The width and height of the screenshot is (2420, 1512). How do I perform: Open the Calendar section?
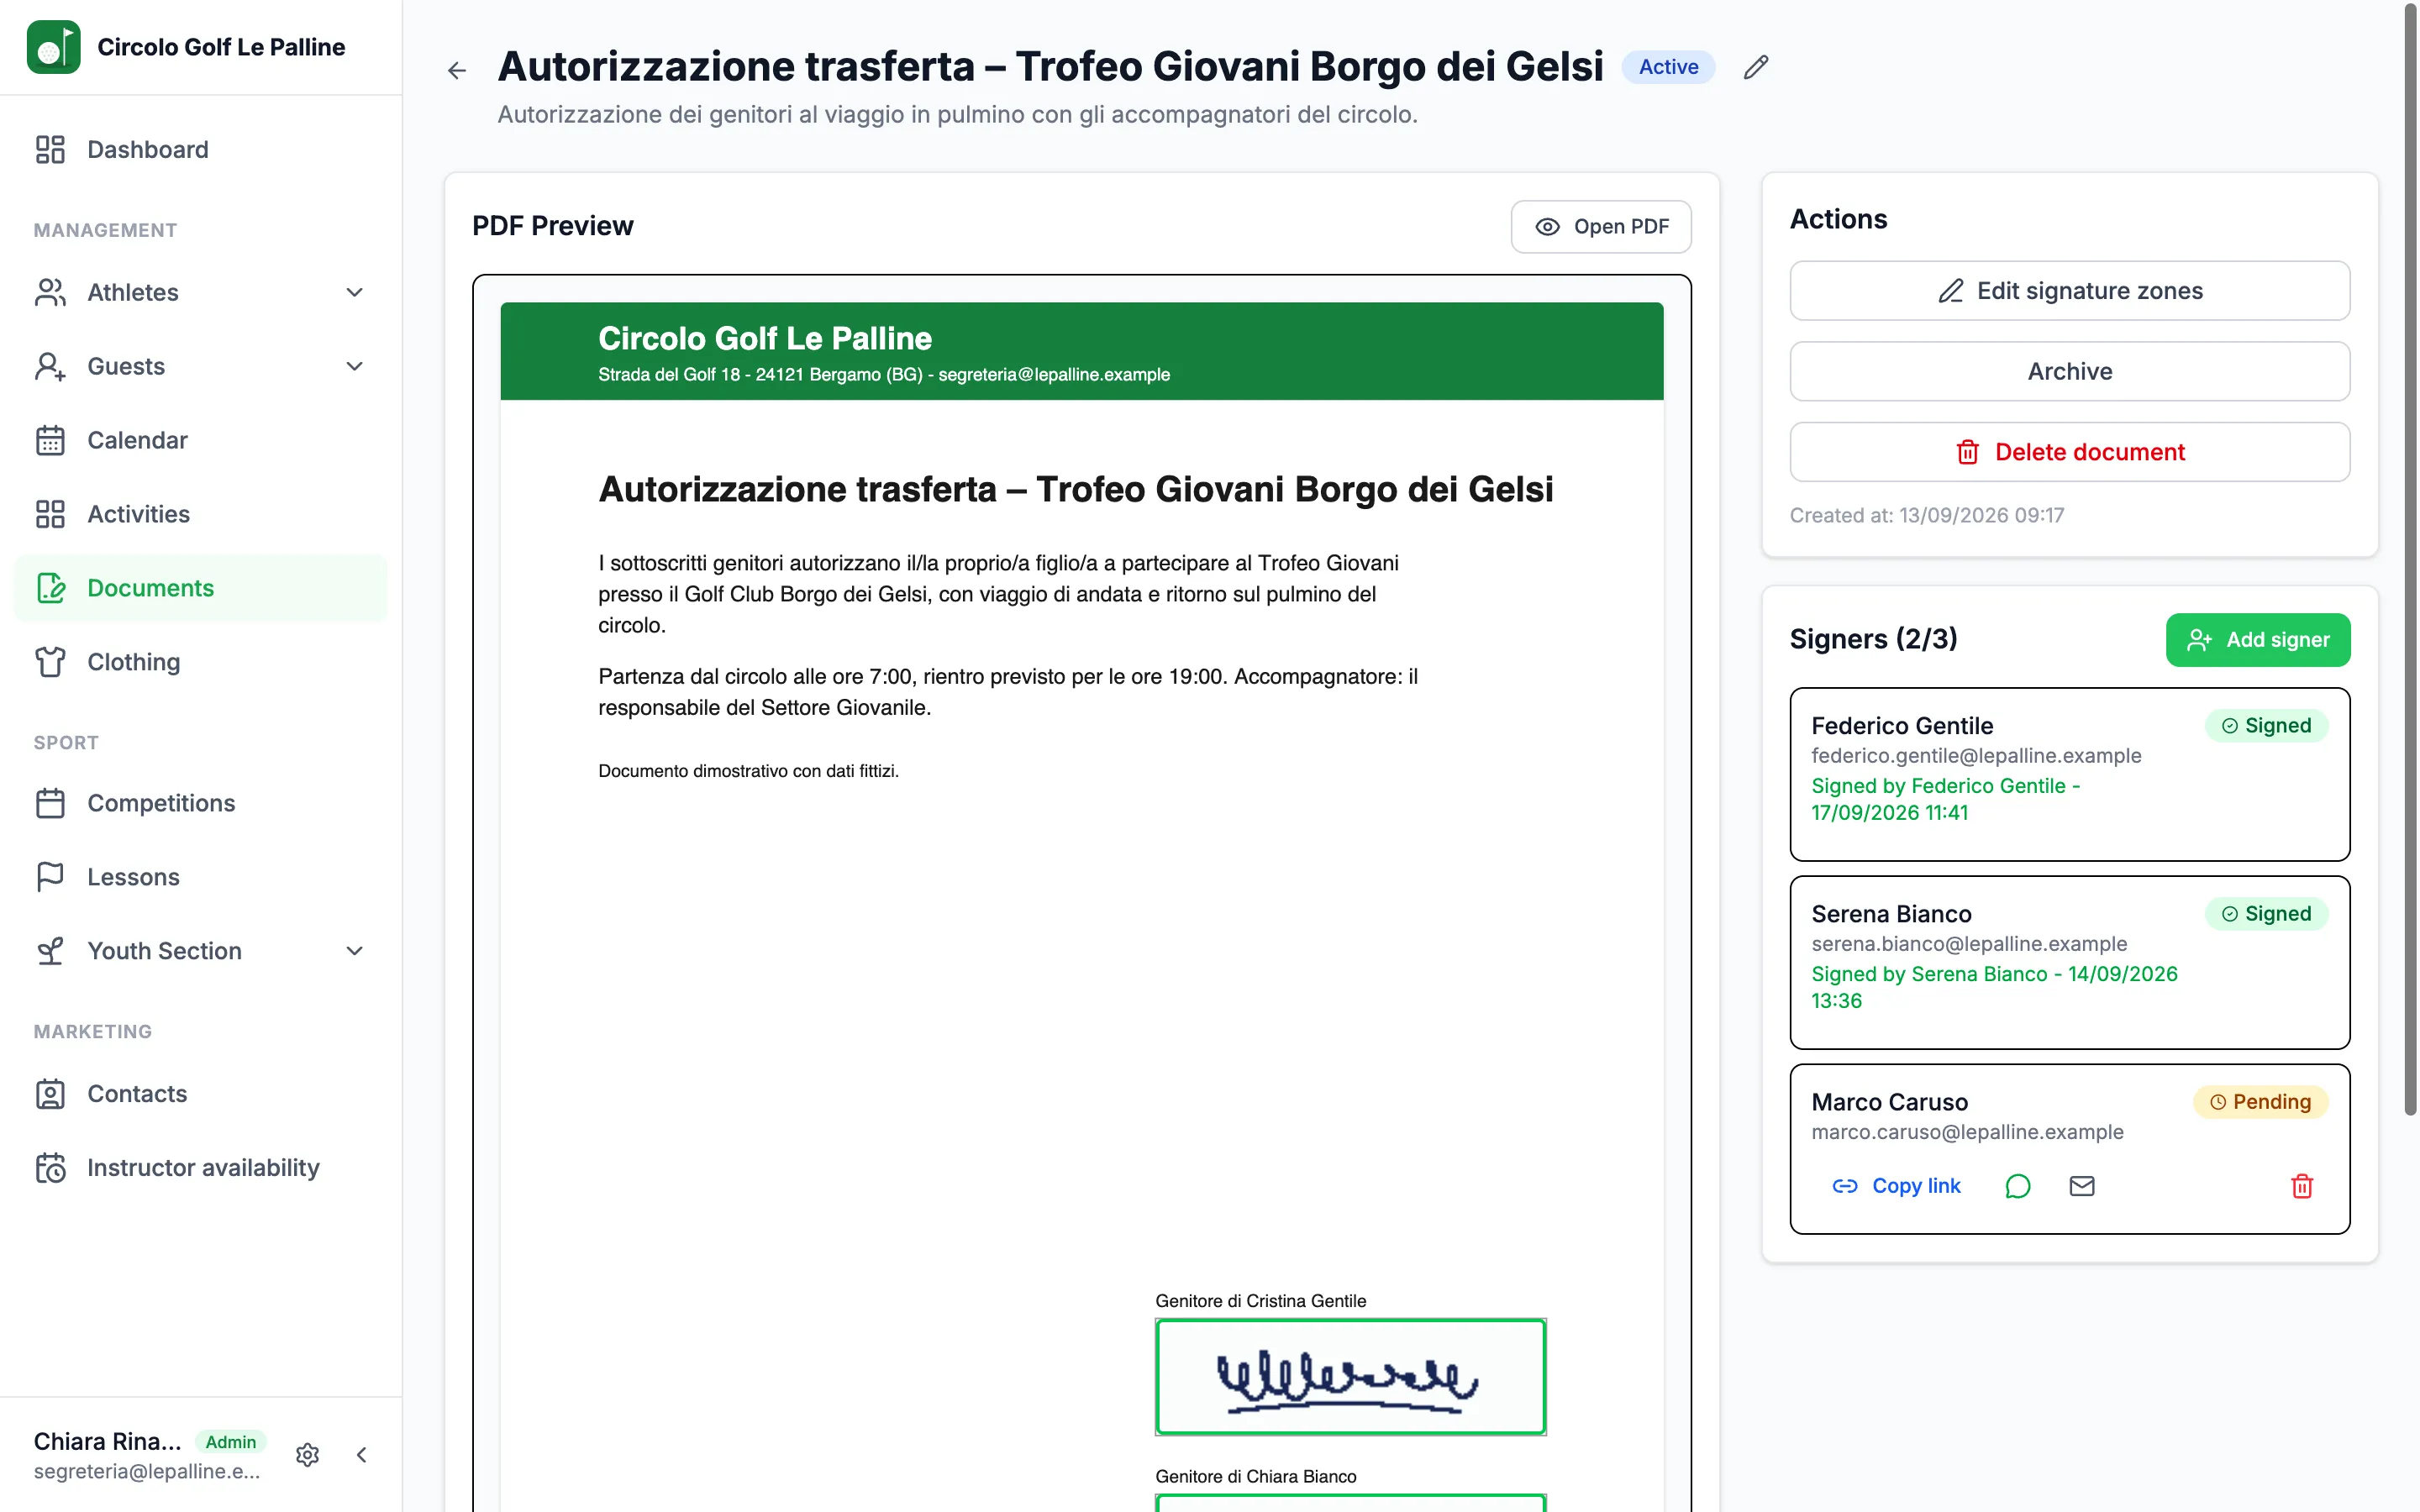pyautogui.click(x=201, y=440)
